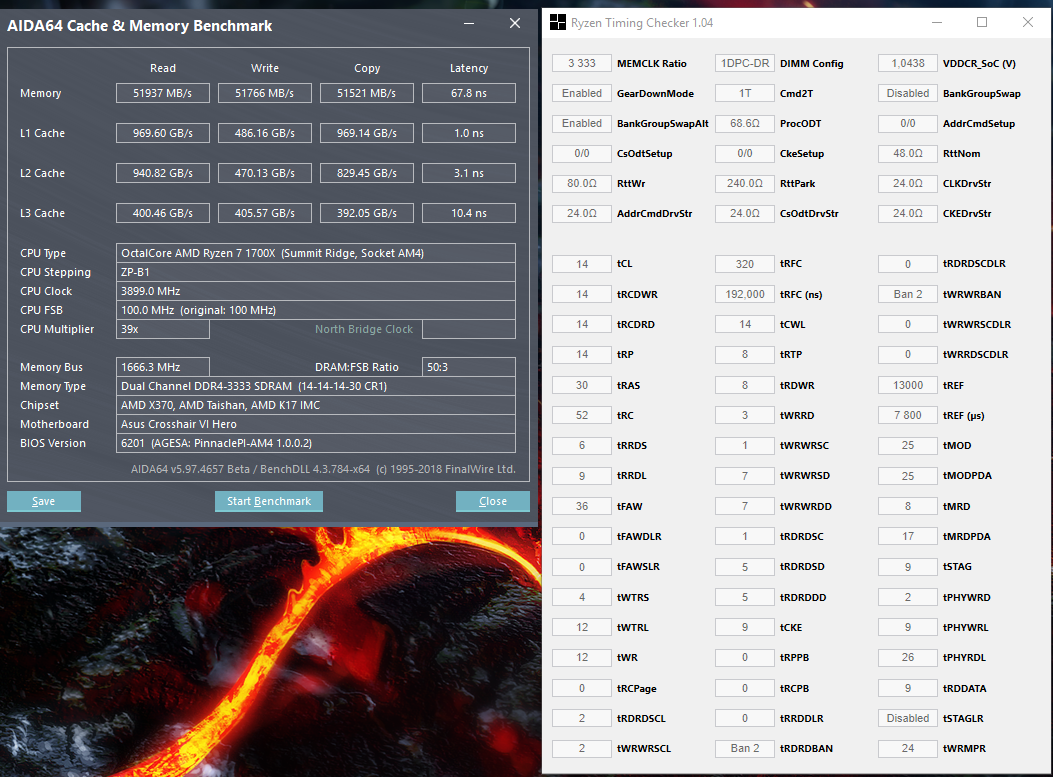
Task: Maximize the Ryzen Timing Checker window
Action: tap(982, 22)
